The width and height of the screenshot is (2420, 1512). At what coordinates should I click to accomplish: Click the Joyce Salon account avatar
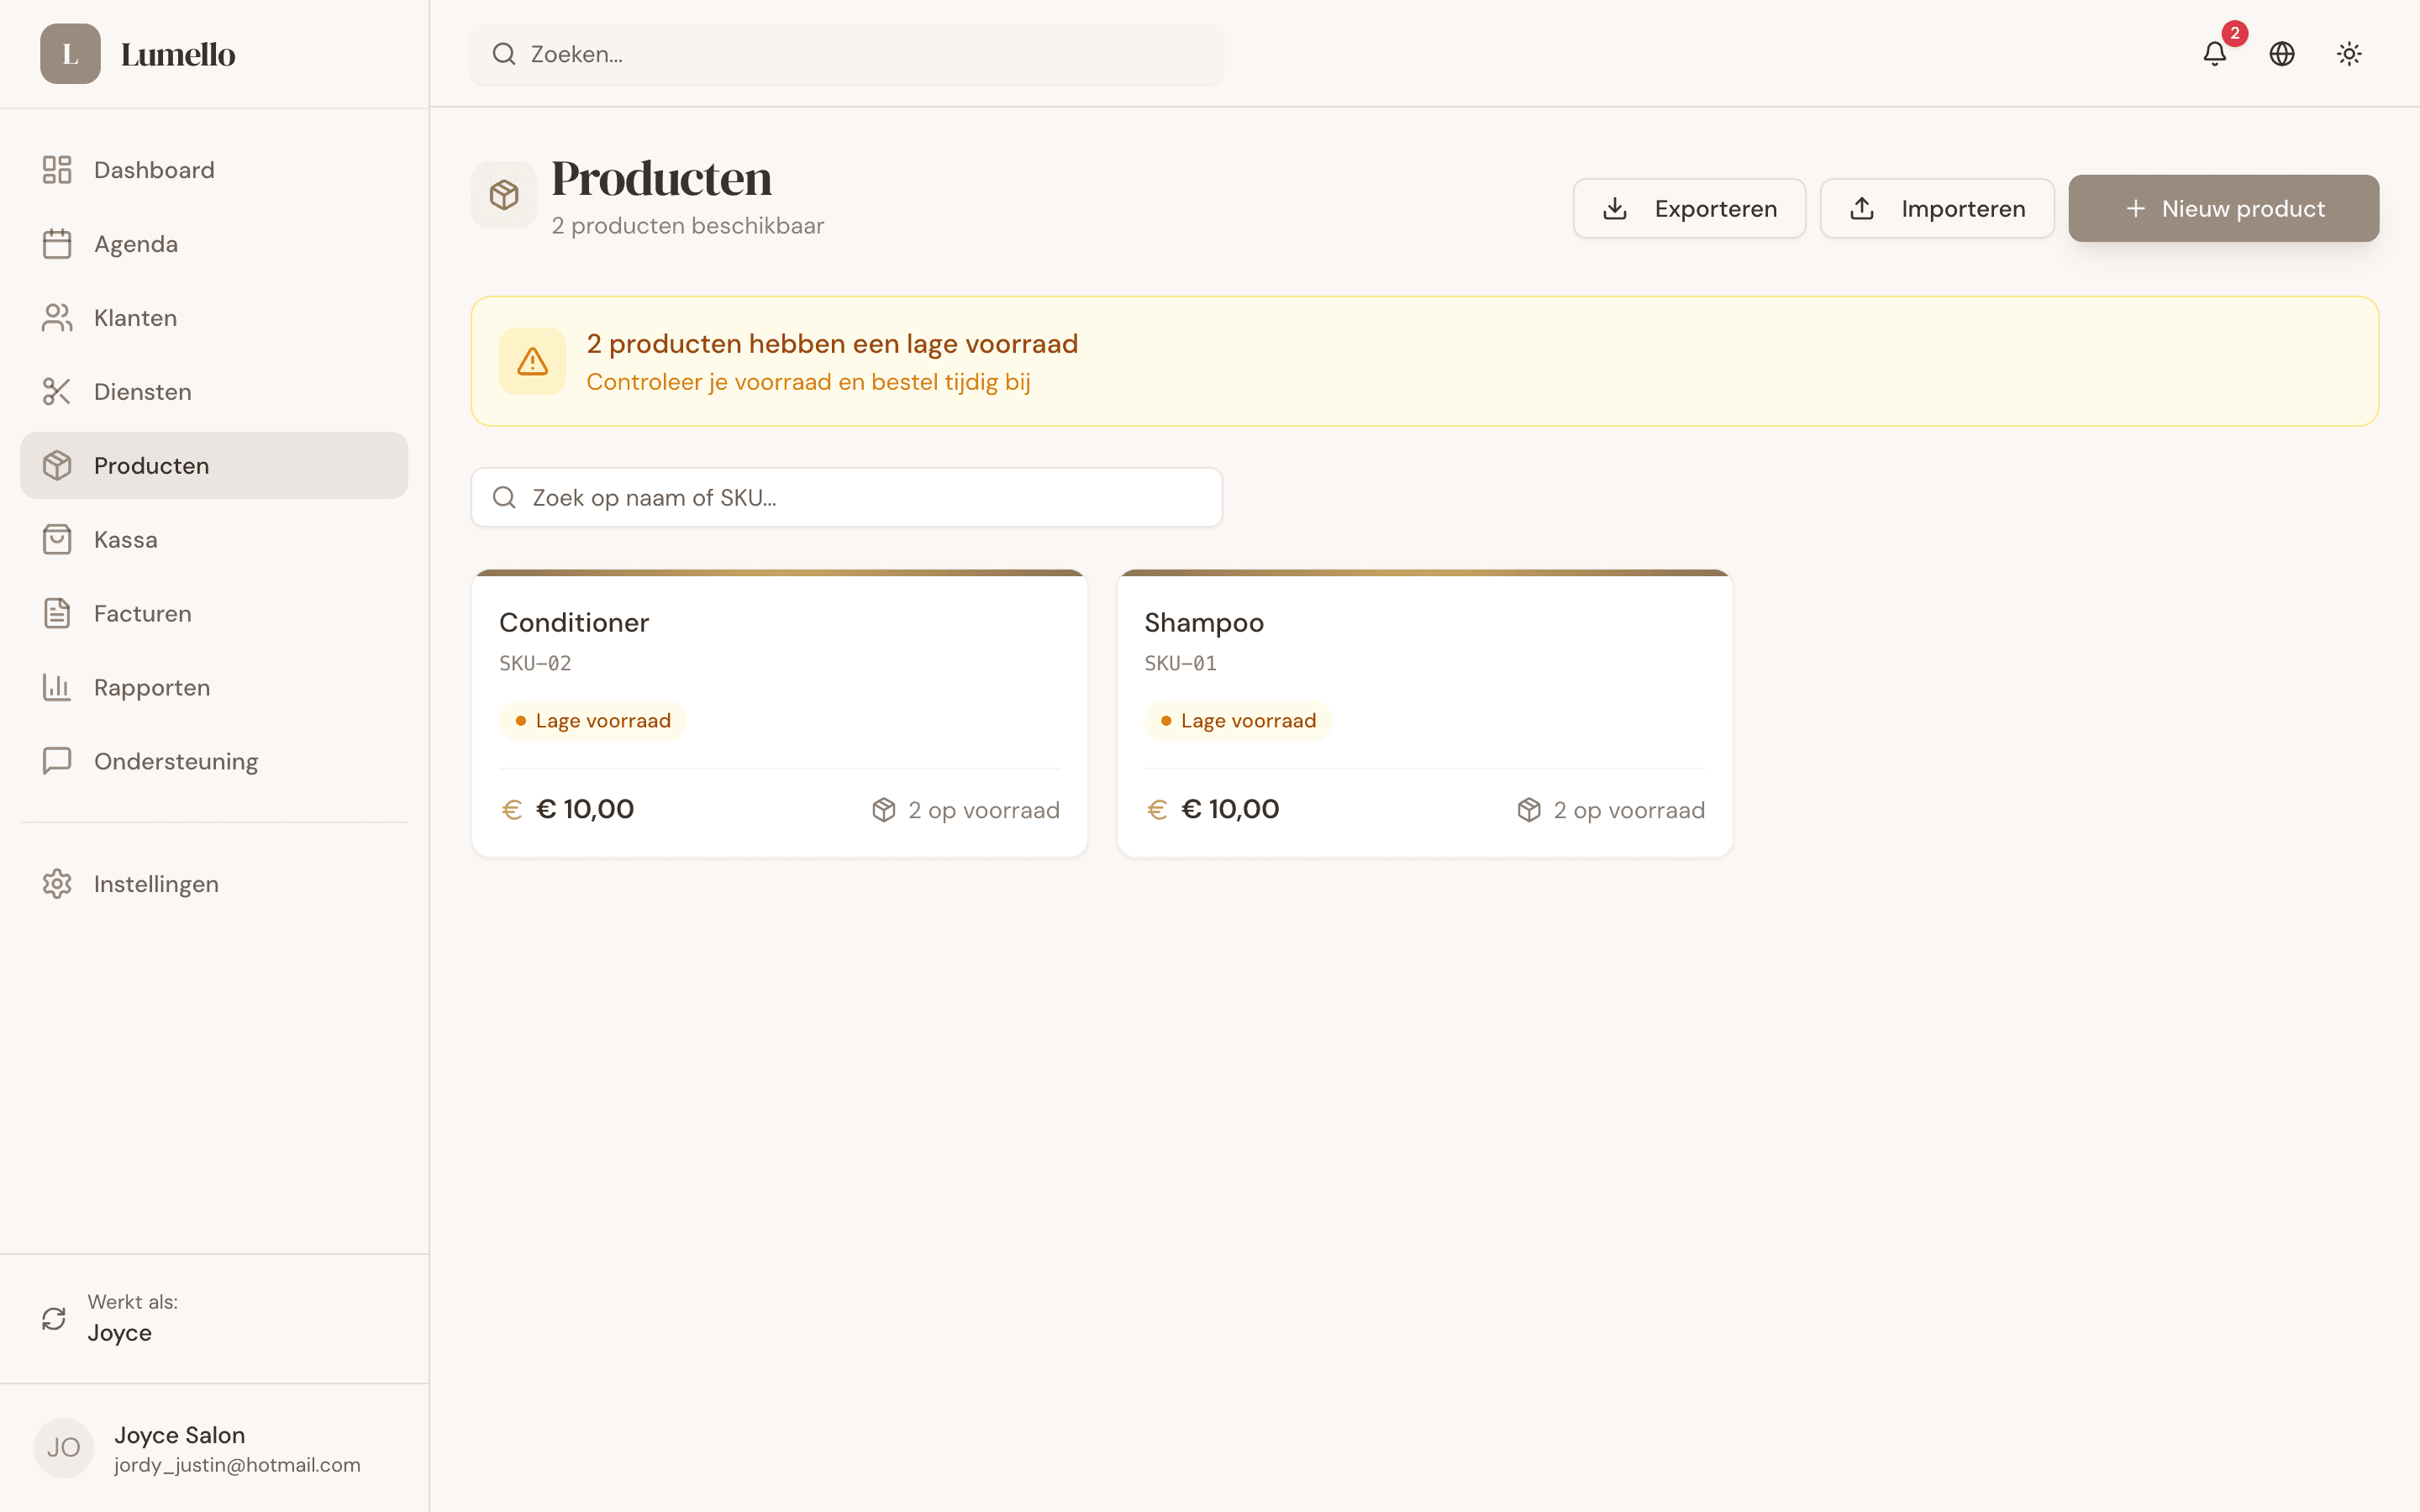(x=63, y=1447)
